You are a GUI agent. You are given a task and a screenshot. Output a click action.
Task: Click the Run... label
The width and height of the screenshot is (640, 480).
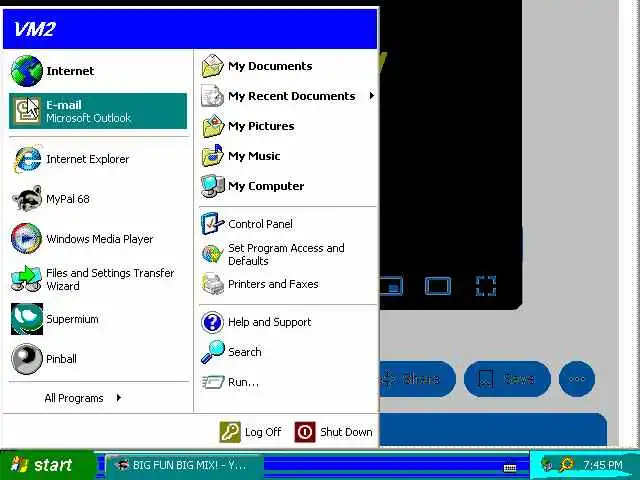click(x=243, y=382)
